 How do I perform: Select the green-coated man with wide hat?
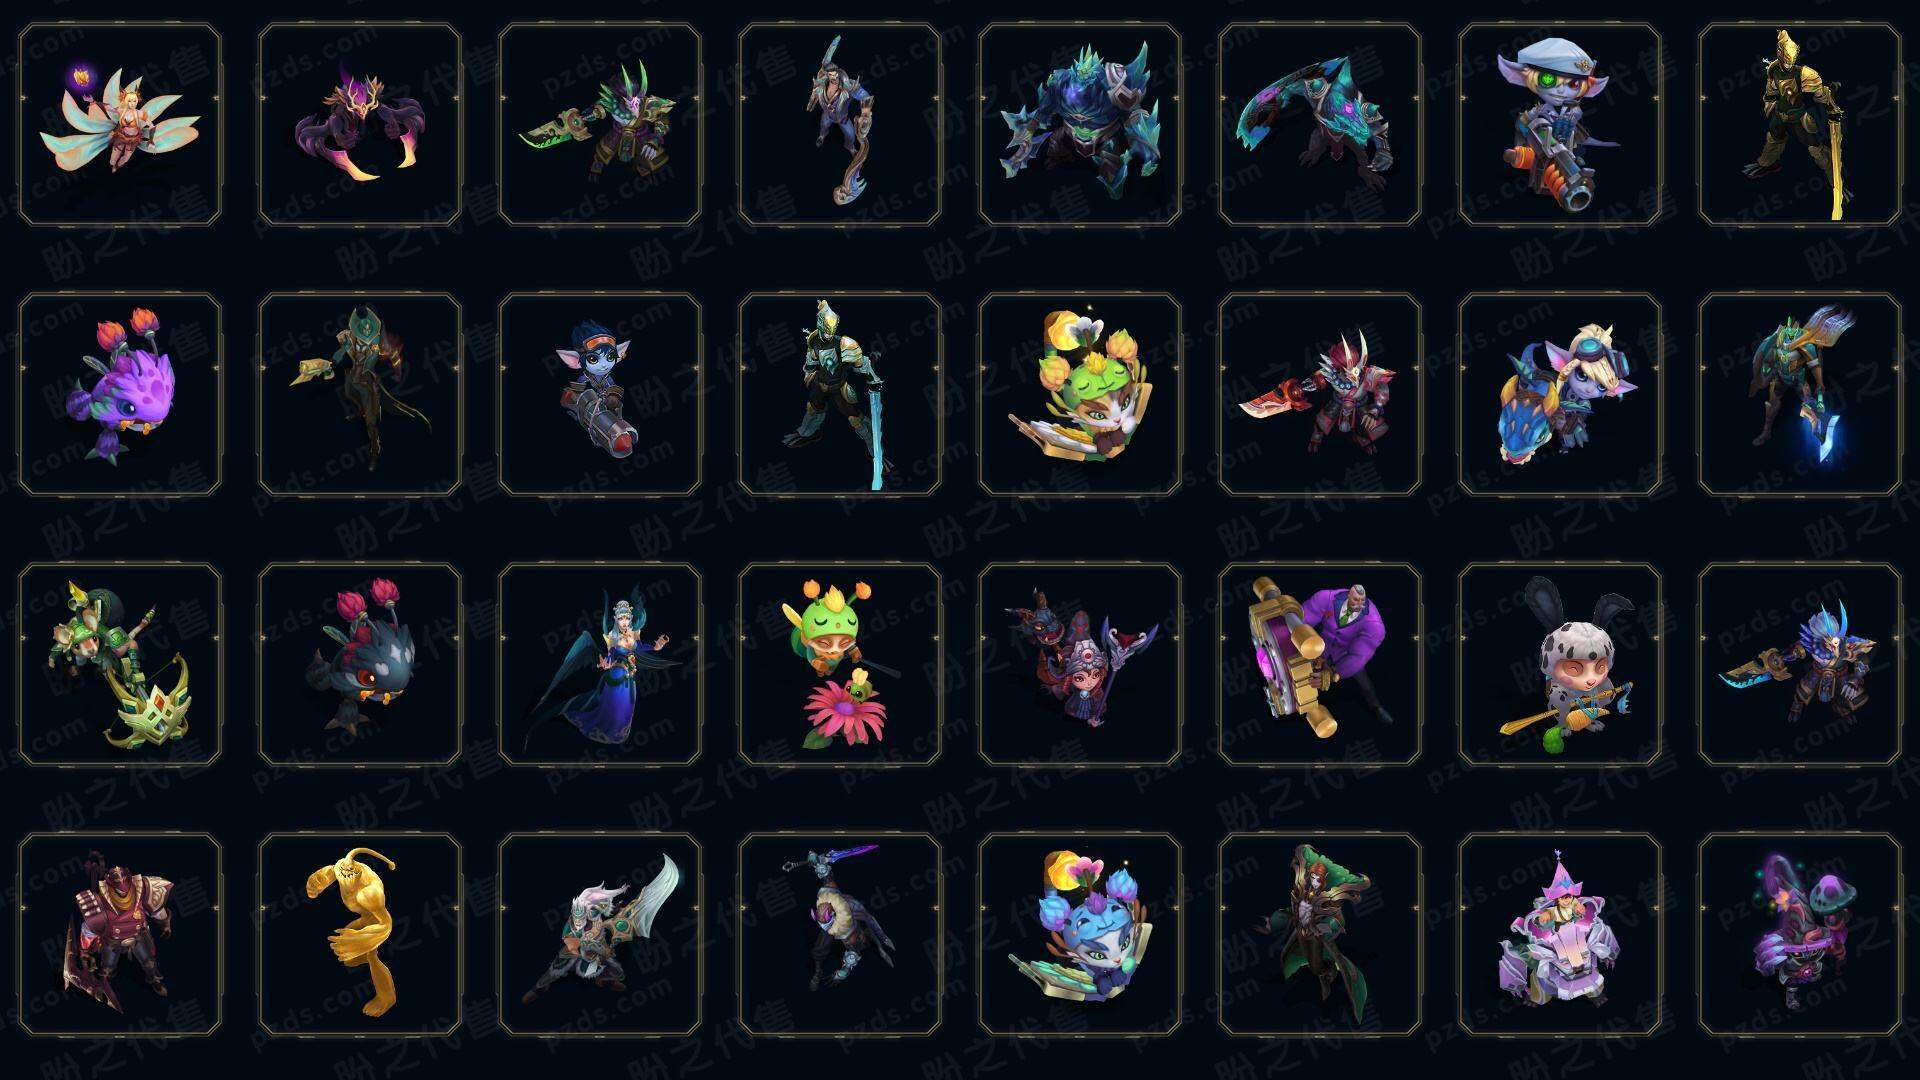(1320, 934)
